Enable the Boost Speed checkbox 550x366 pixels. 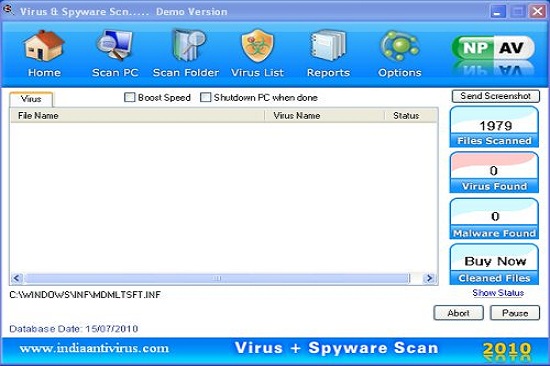coord(129,97)
